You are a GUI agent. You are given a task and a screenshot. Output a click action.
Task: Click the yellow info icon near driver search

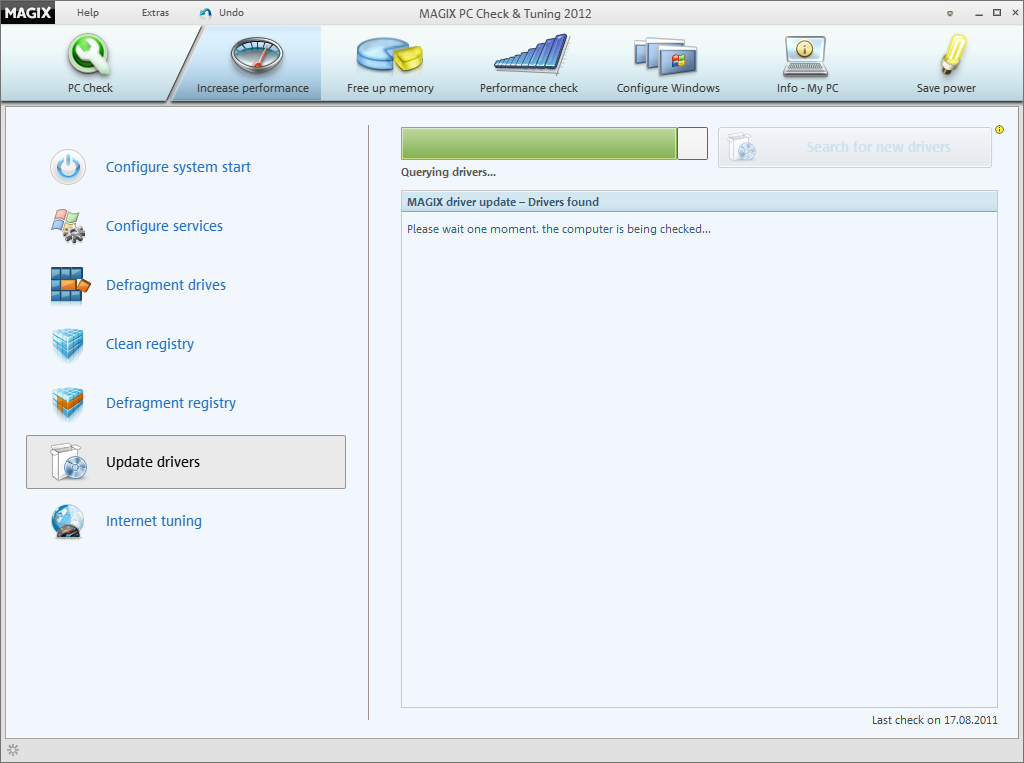(999, 129)
